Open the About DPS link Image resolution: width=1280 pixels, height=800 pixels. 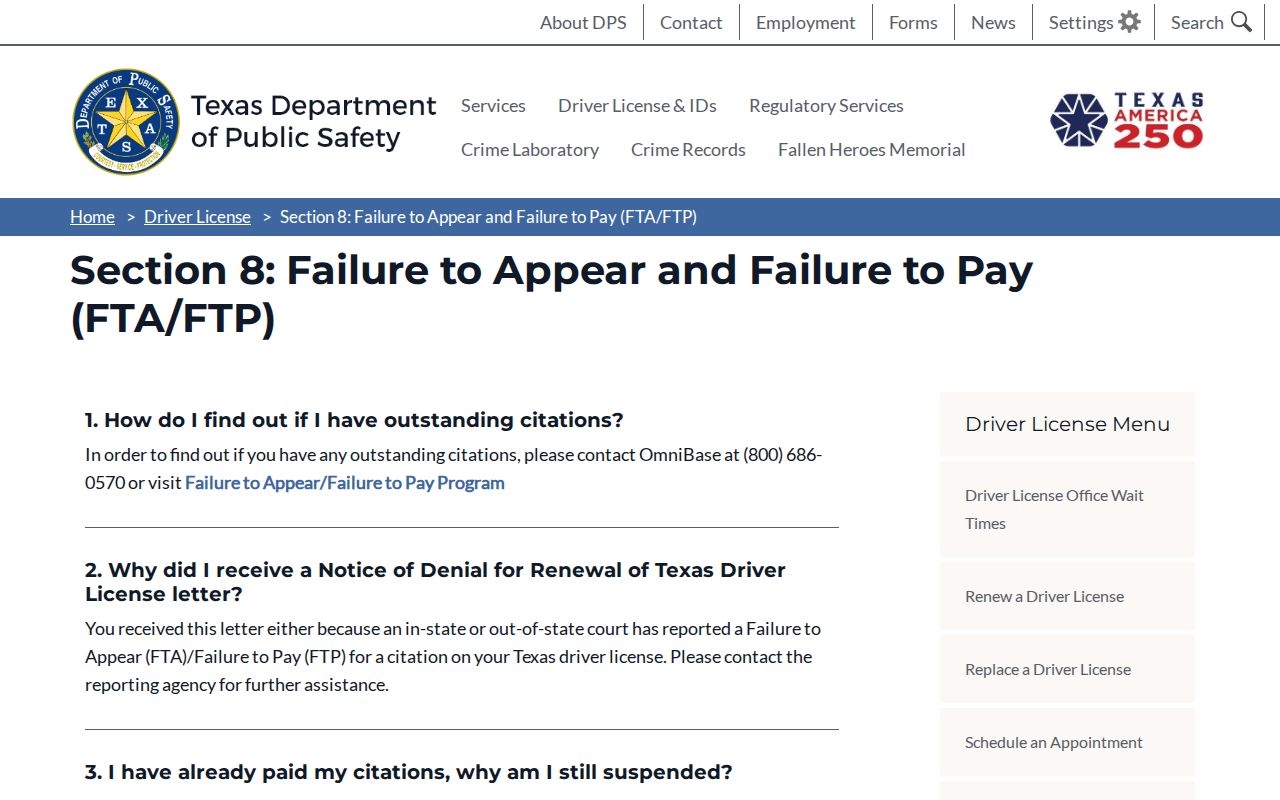pyautogui.click(x=583, y=22)
